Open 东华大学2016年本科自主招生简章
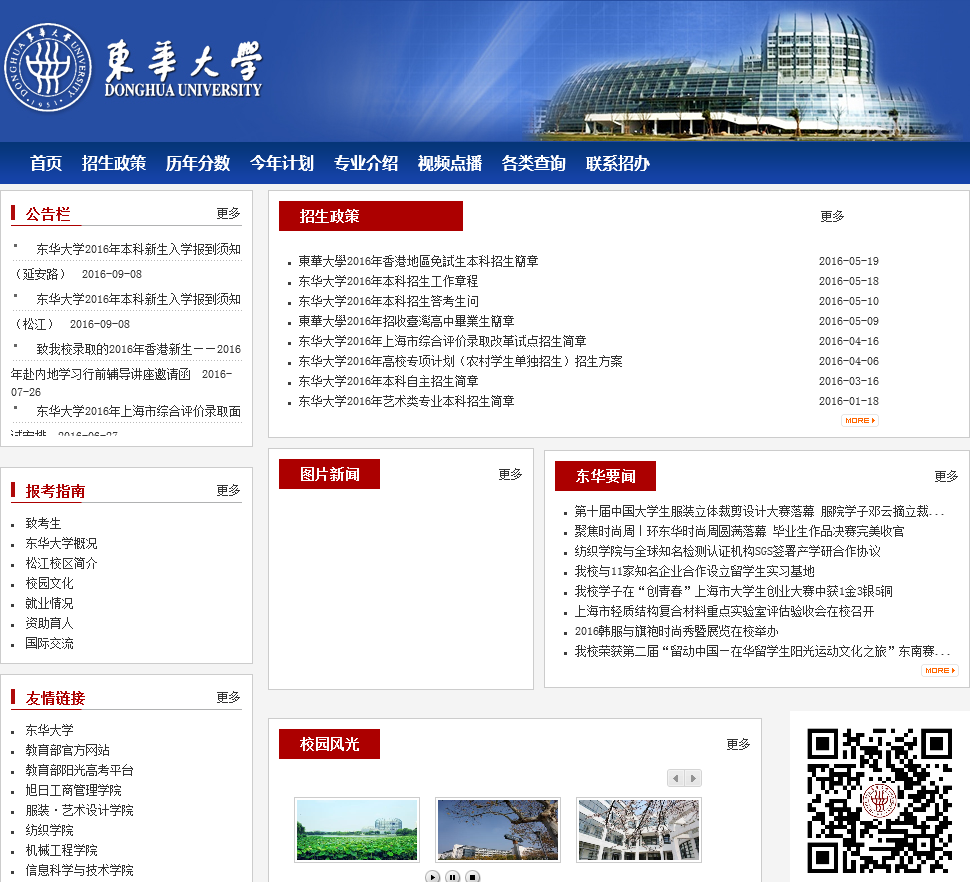Image resolution: width=970 pixels, height=882 pixels. pyautogui.click(x=388, y=381)
